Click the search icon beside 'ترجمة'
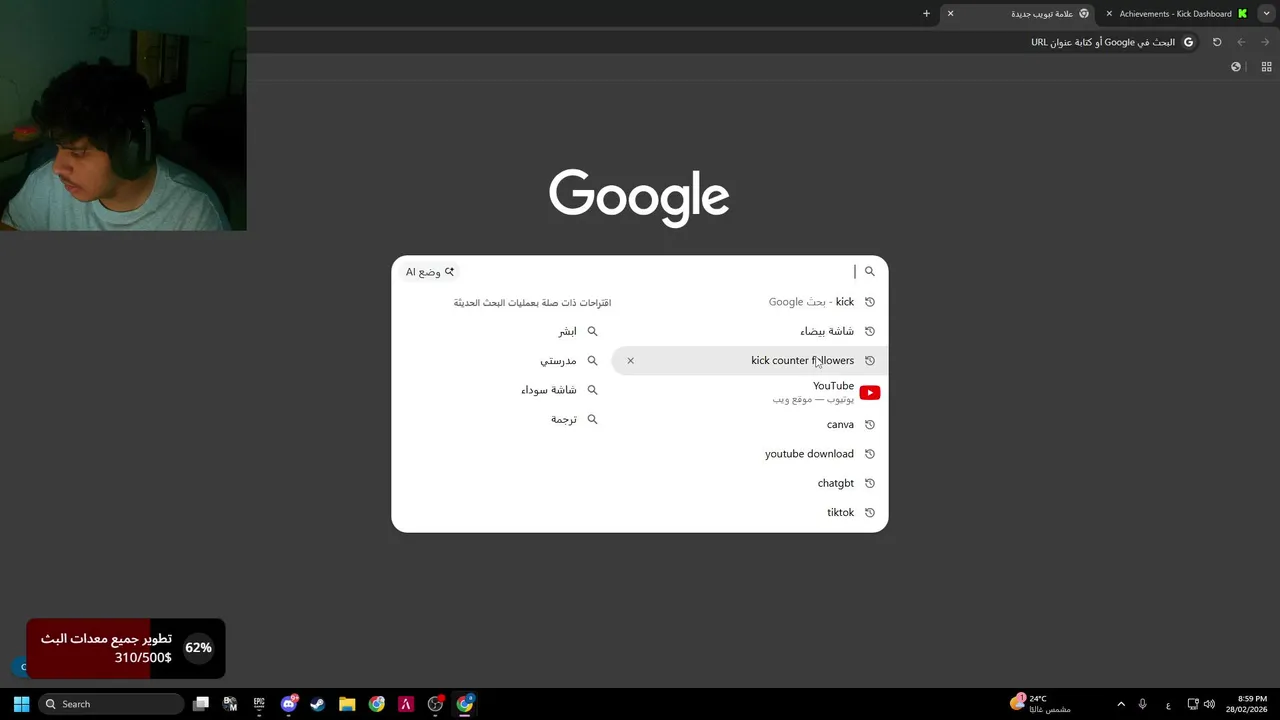This screenshot has width=1280, height=720. pos(592,419)
